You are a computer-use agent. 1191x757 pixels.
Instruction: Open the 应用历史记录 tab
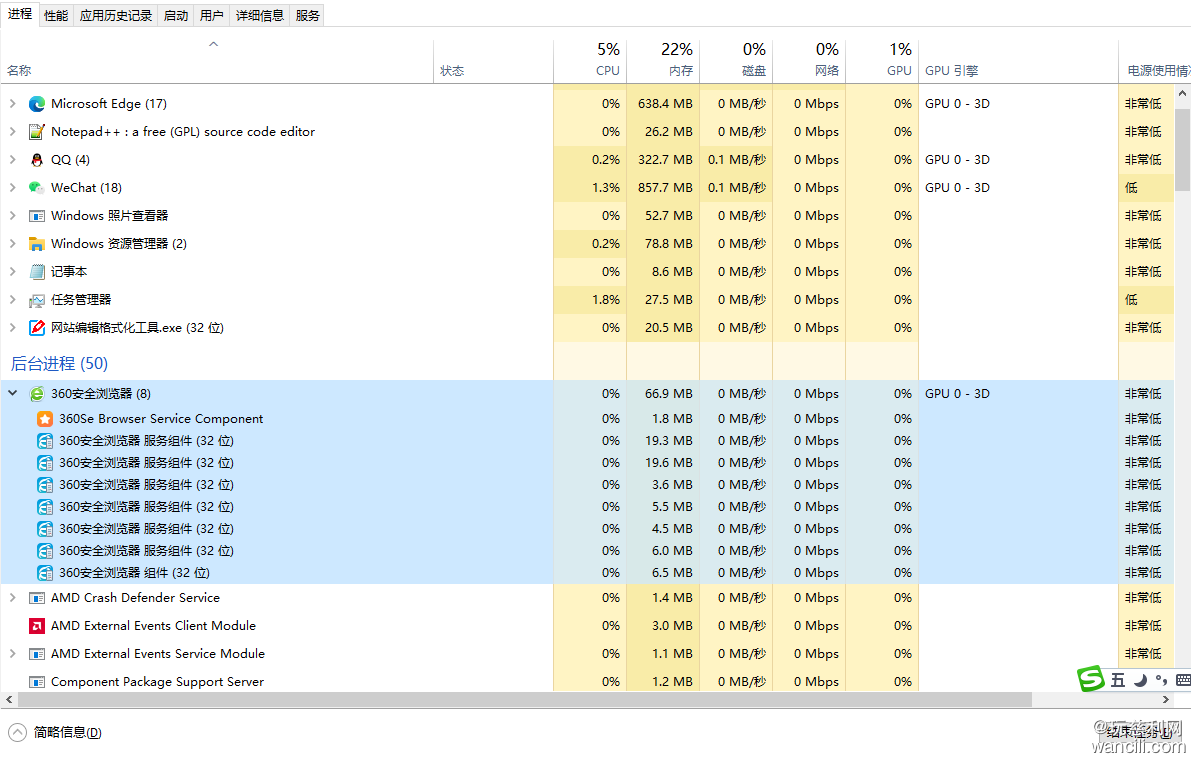click(116, 16)
